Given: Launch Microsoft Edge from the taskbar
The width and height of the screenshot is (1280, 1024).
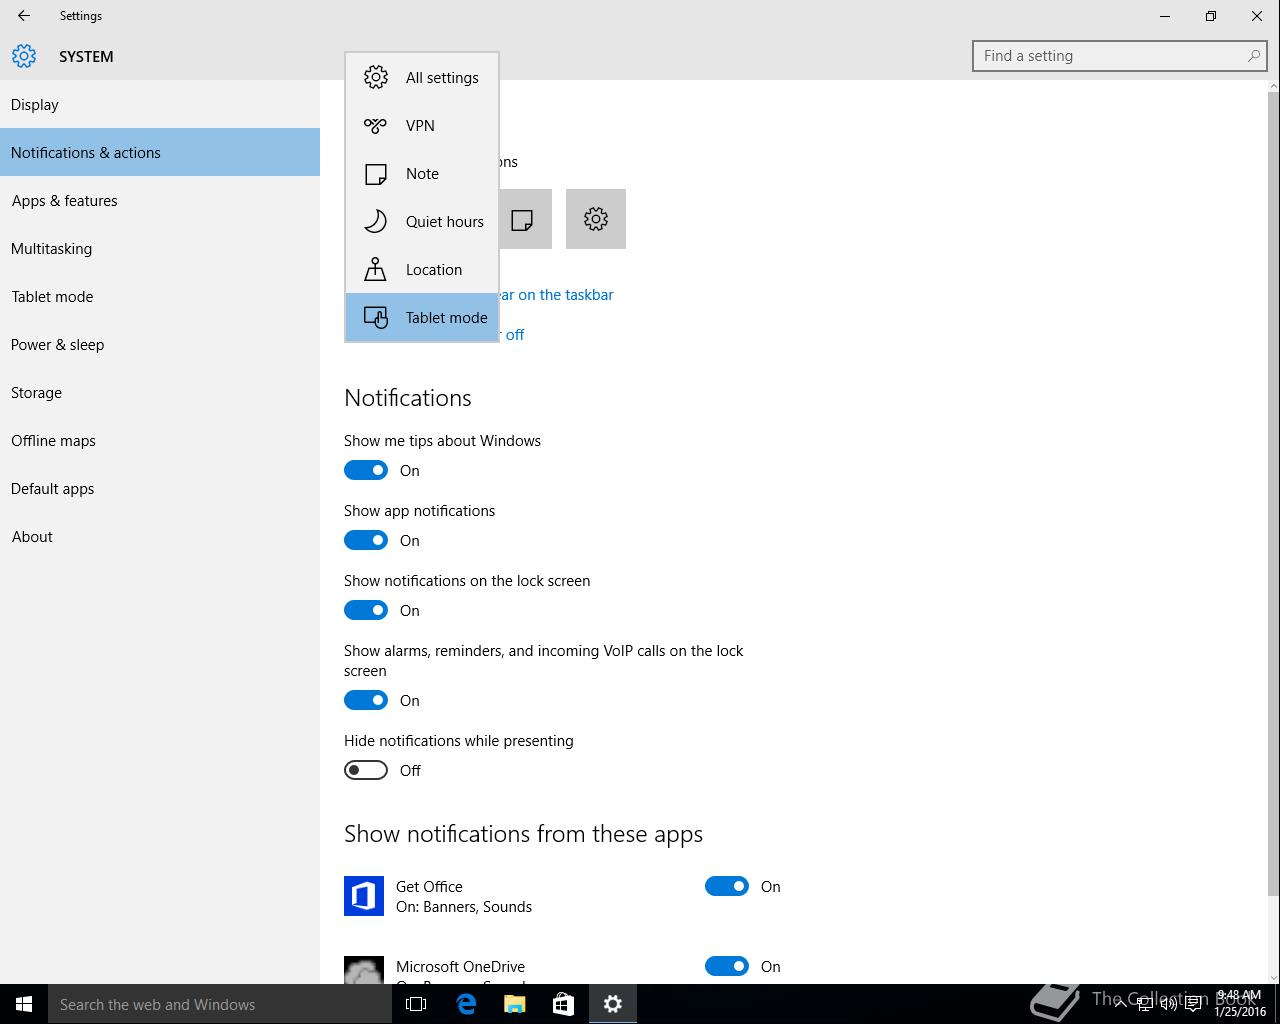Looking at the screenshot, I should click(466, 1004).
